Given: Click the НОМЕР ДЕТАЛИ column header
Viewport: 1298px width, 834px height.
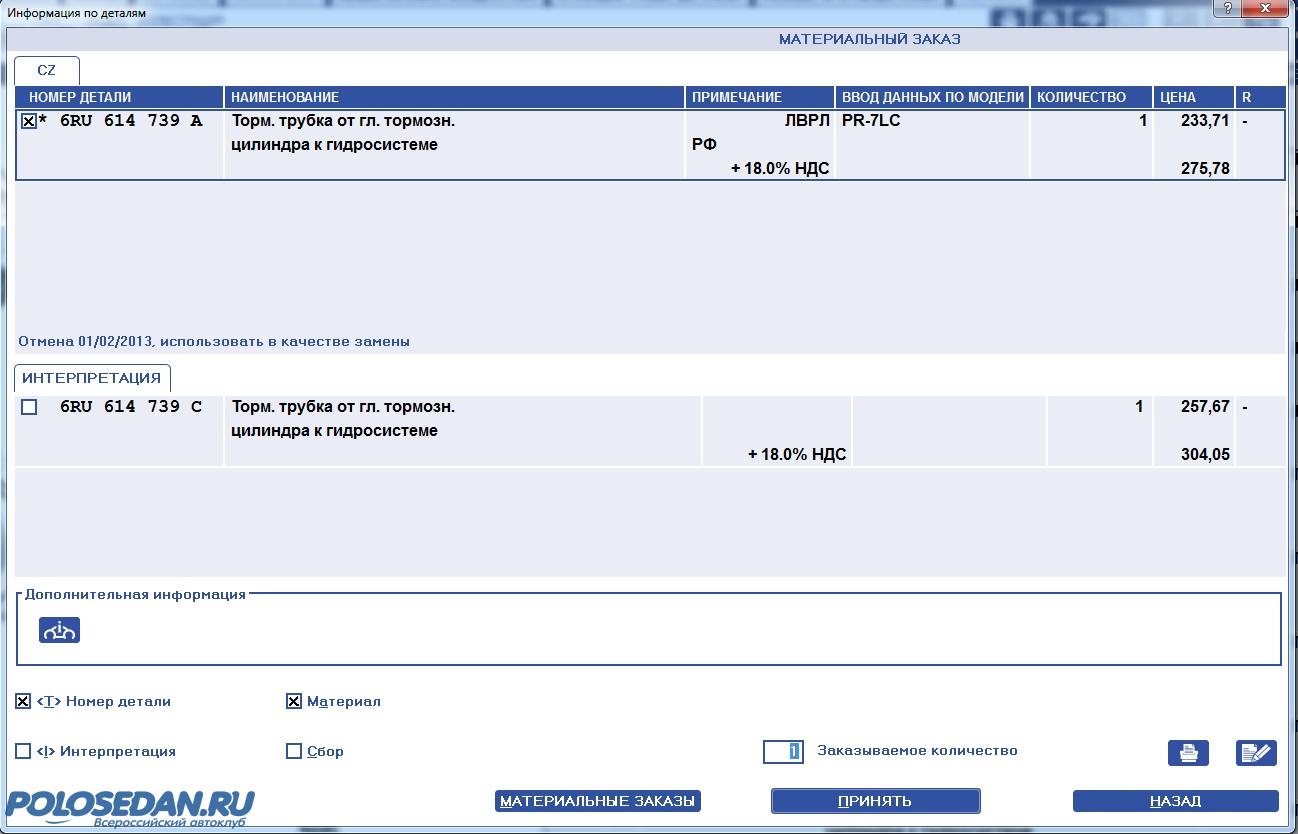Looking at the screenshot, I should pos(119,97).
